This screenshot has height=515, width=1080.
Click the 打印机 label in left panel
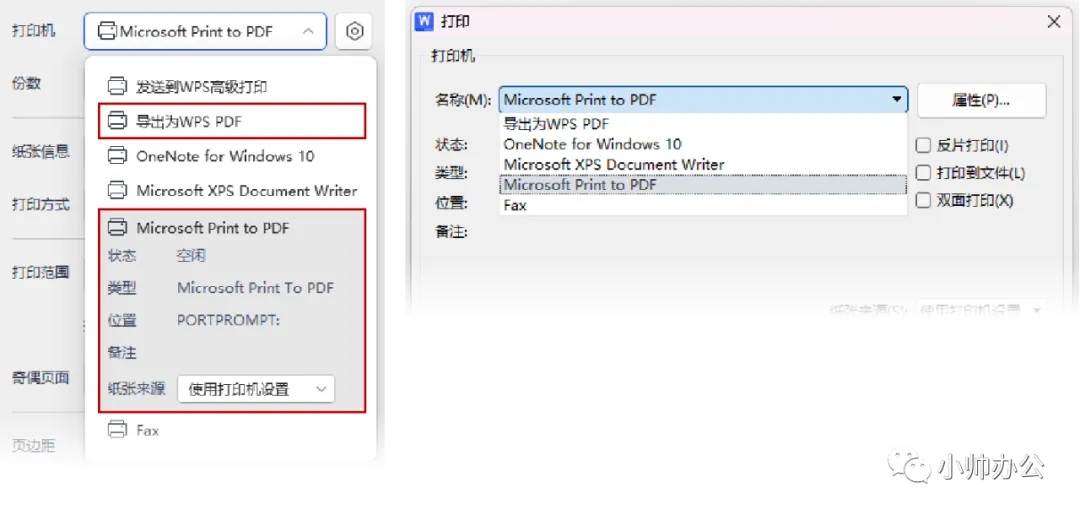[x=34, y=30]
